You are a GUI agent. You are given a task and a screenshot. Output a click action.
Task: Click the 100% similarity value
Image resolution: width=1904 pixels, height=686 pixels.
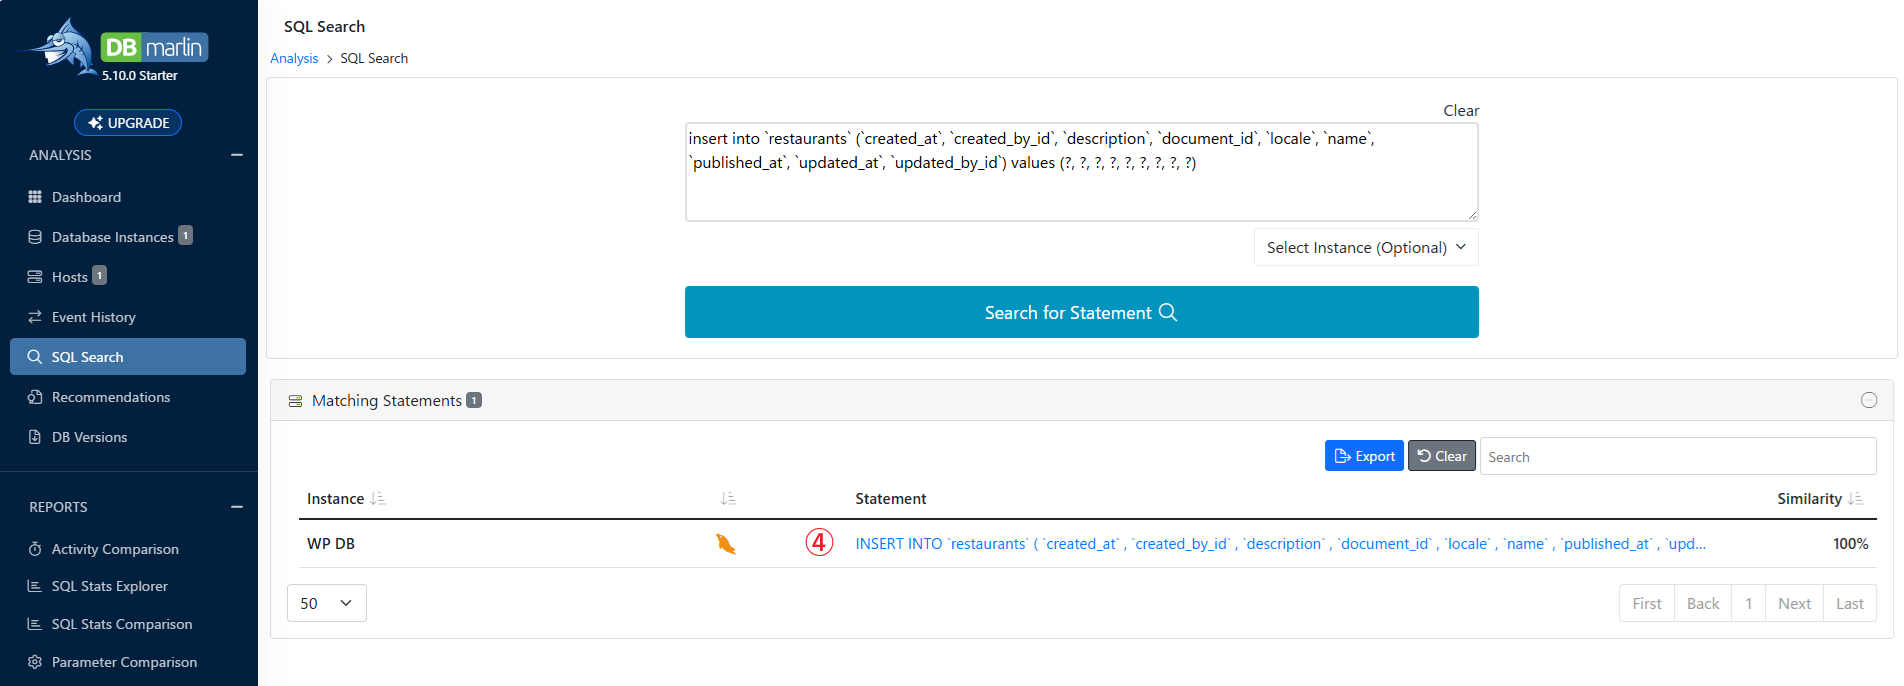pos(1850,544)
